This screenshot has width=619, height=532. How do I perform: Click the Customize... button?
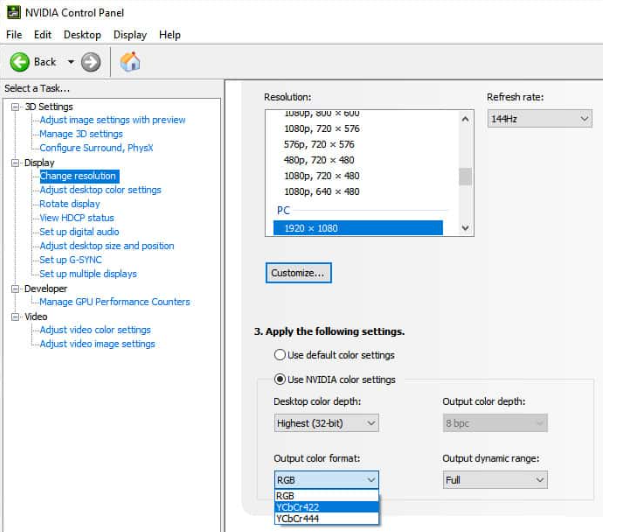298,273
